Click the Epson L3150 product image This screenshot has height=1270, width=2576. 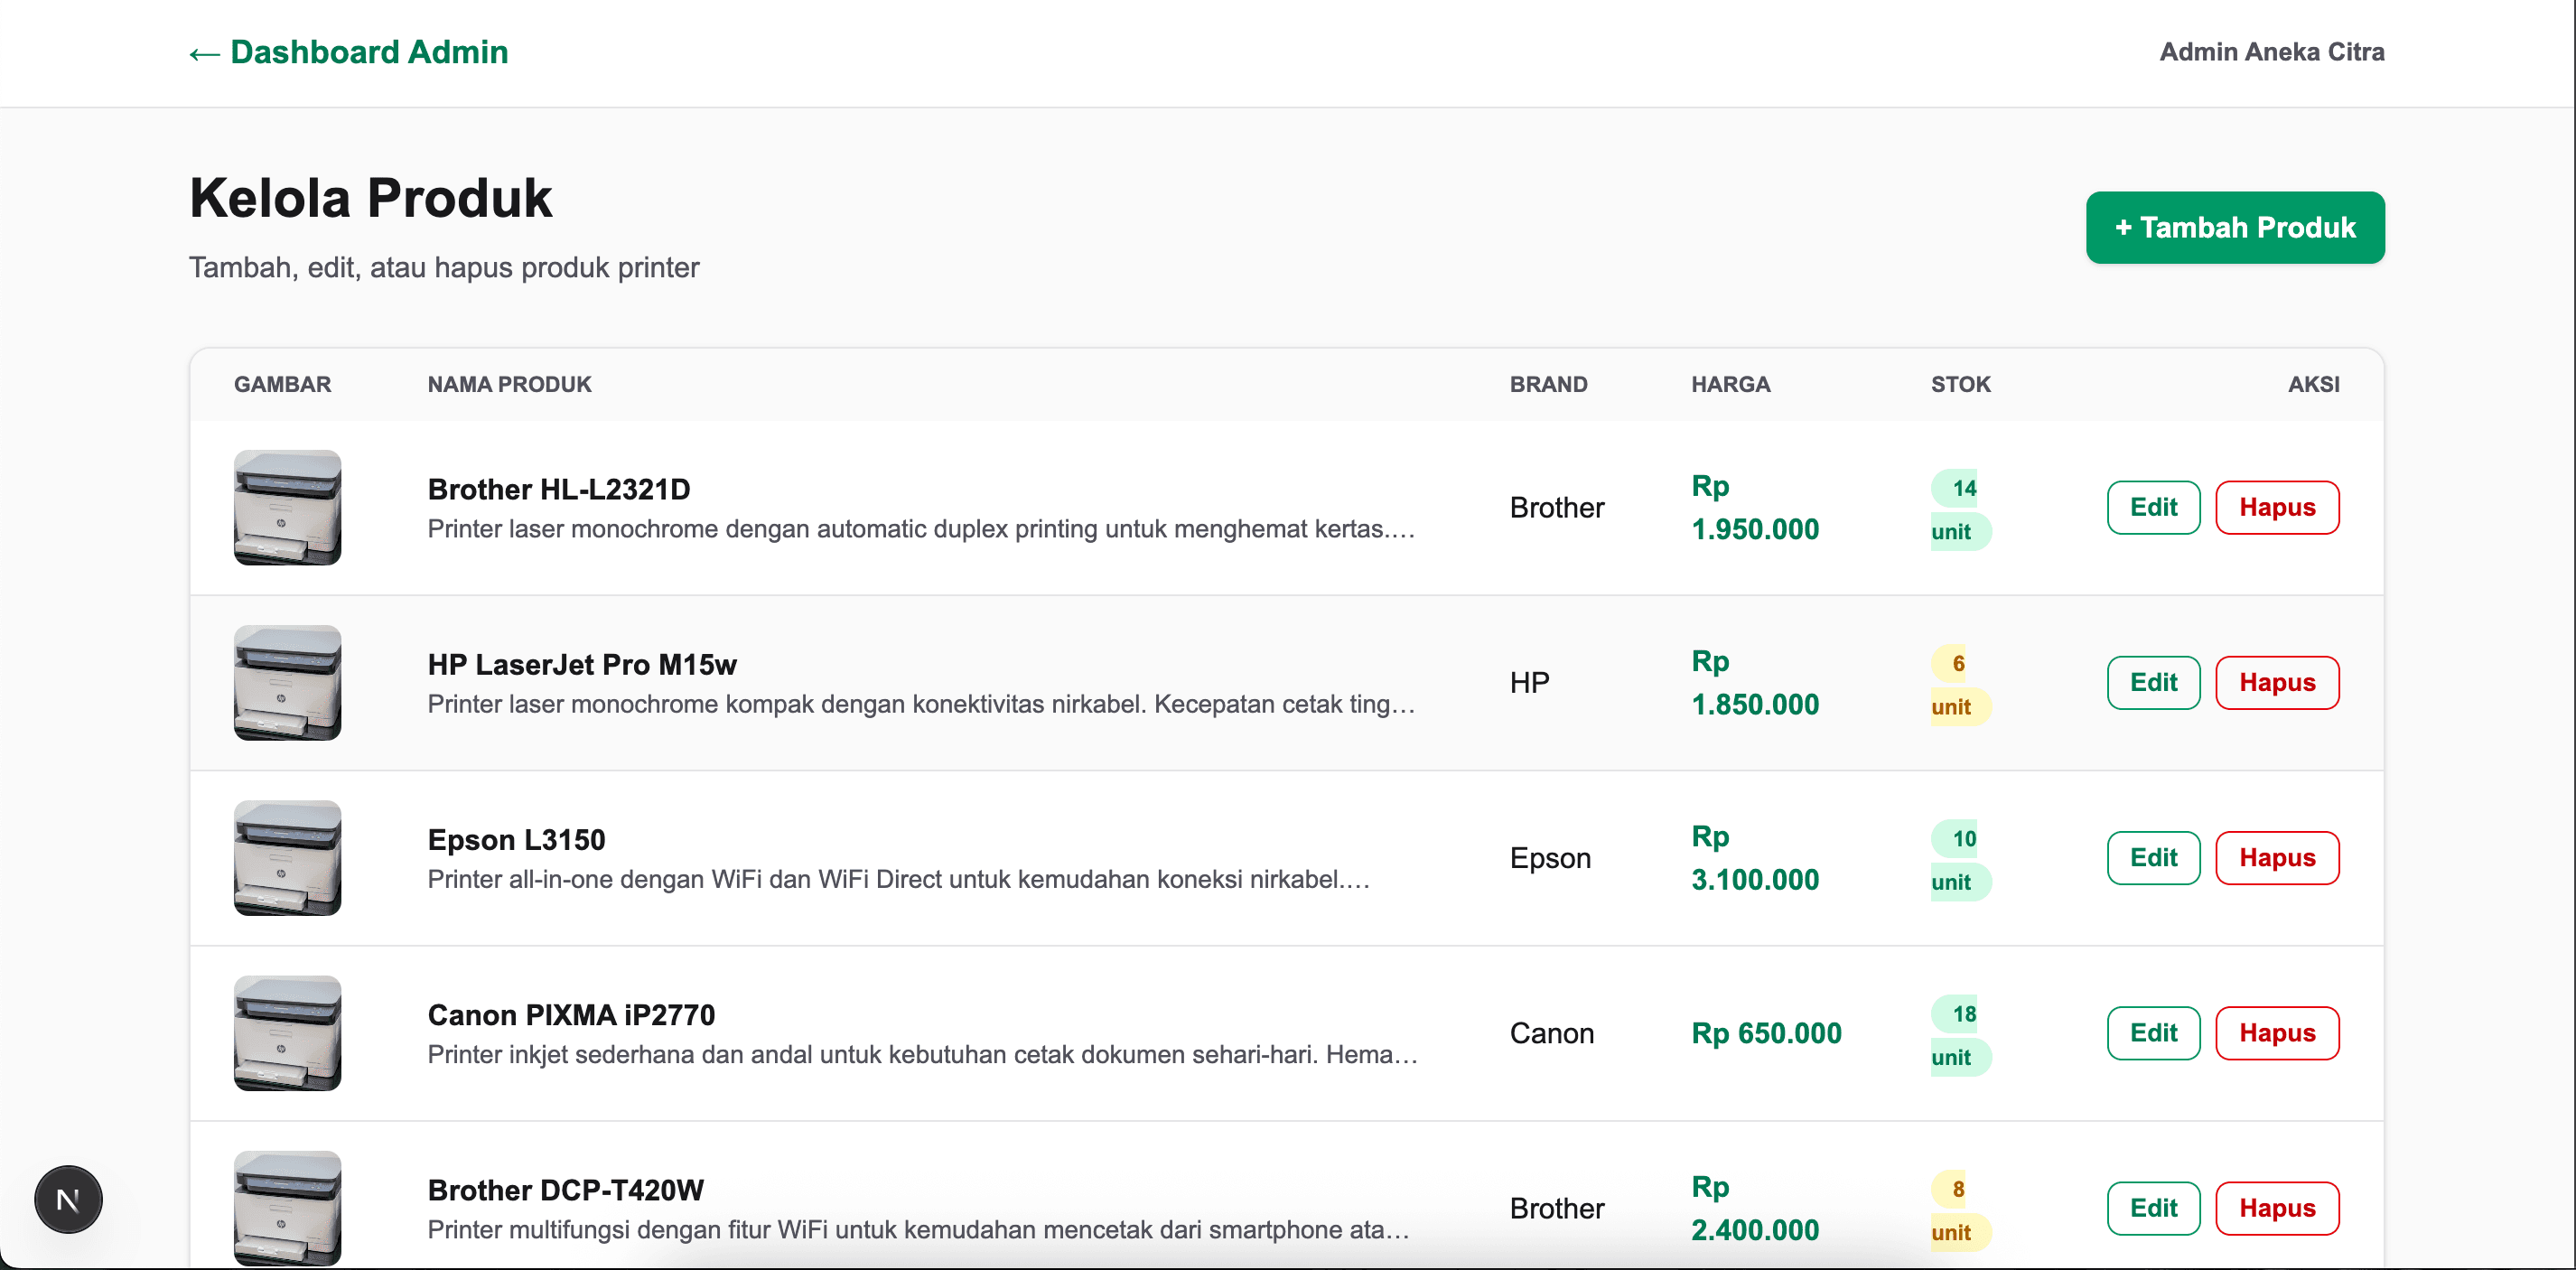coord(287,857)
